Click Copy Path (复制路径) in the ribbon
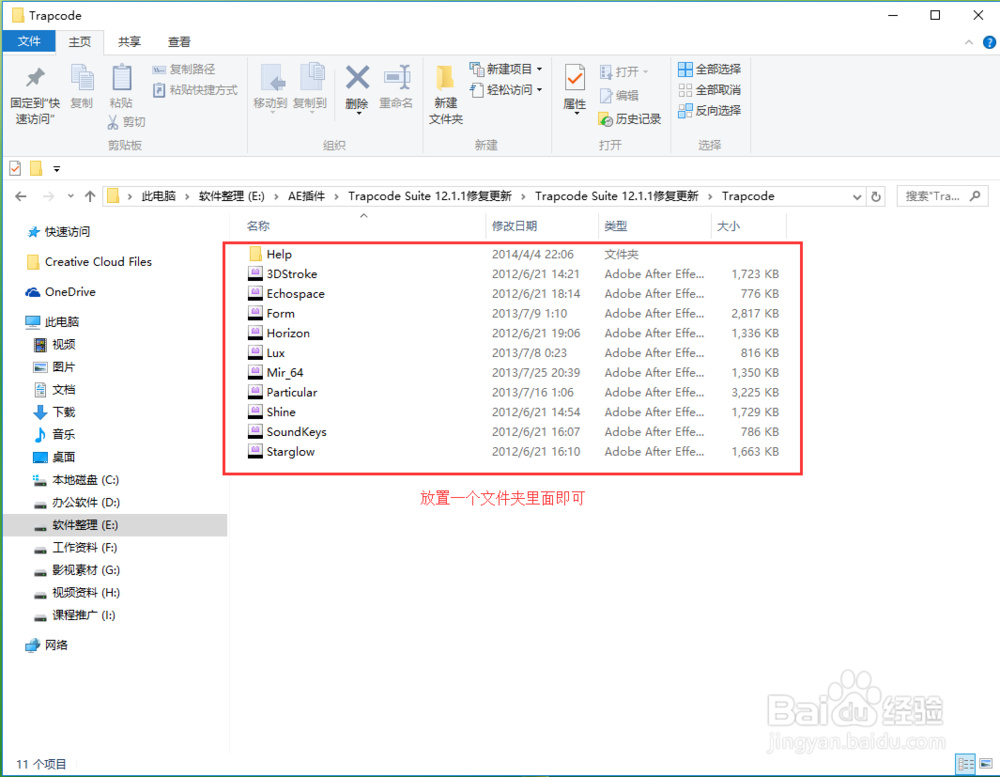The height and width of the screenshot is (777, 1000). click(184, 70)
